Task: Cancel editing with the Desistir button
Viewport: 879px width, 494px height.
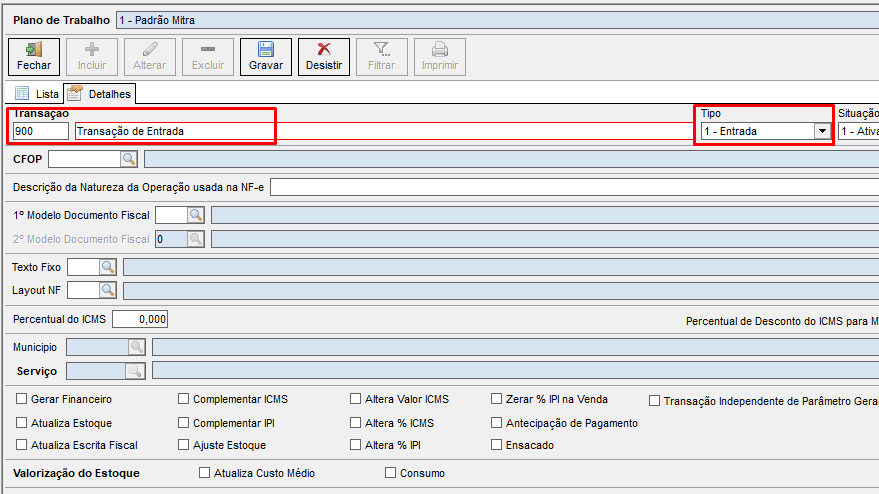Action: pos(324,57)
